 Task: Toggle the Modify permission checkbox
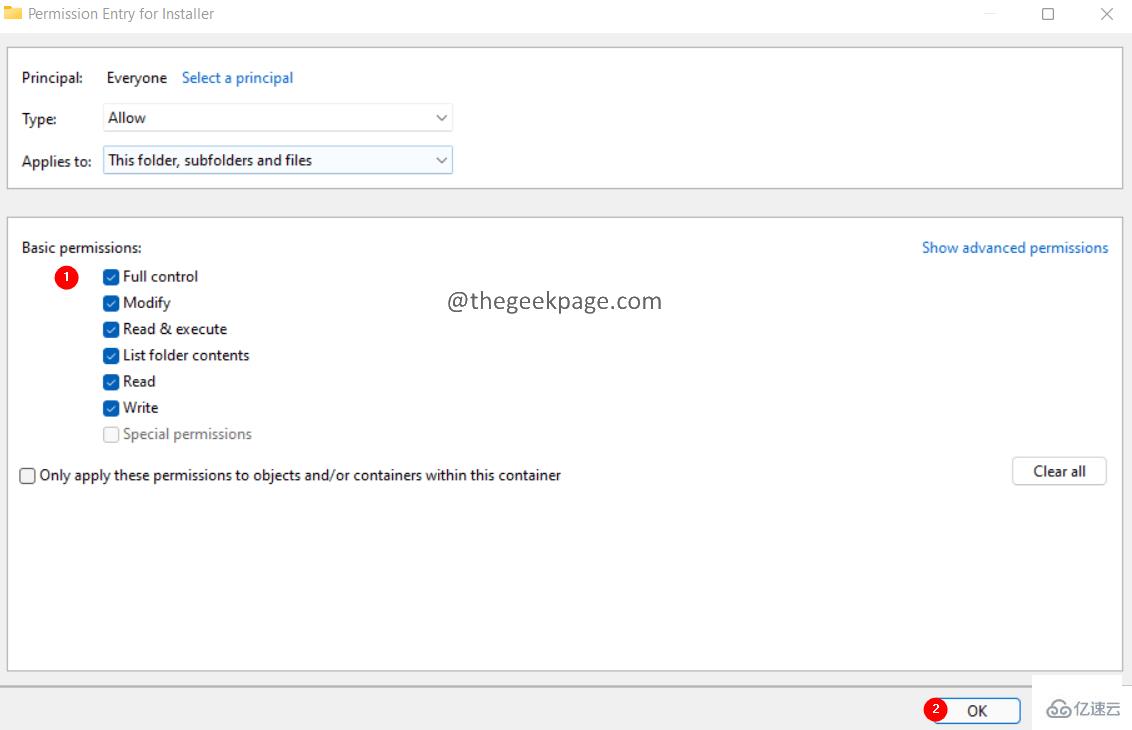(111, 303)
